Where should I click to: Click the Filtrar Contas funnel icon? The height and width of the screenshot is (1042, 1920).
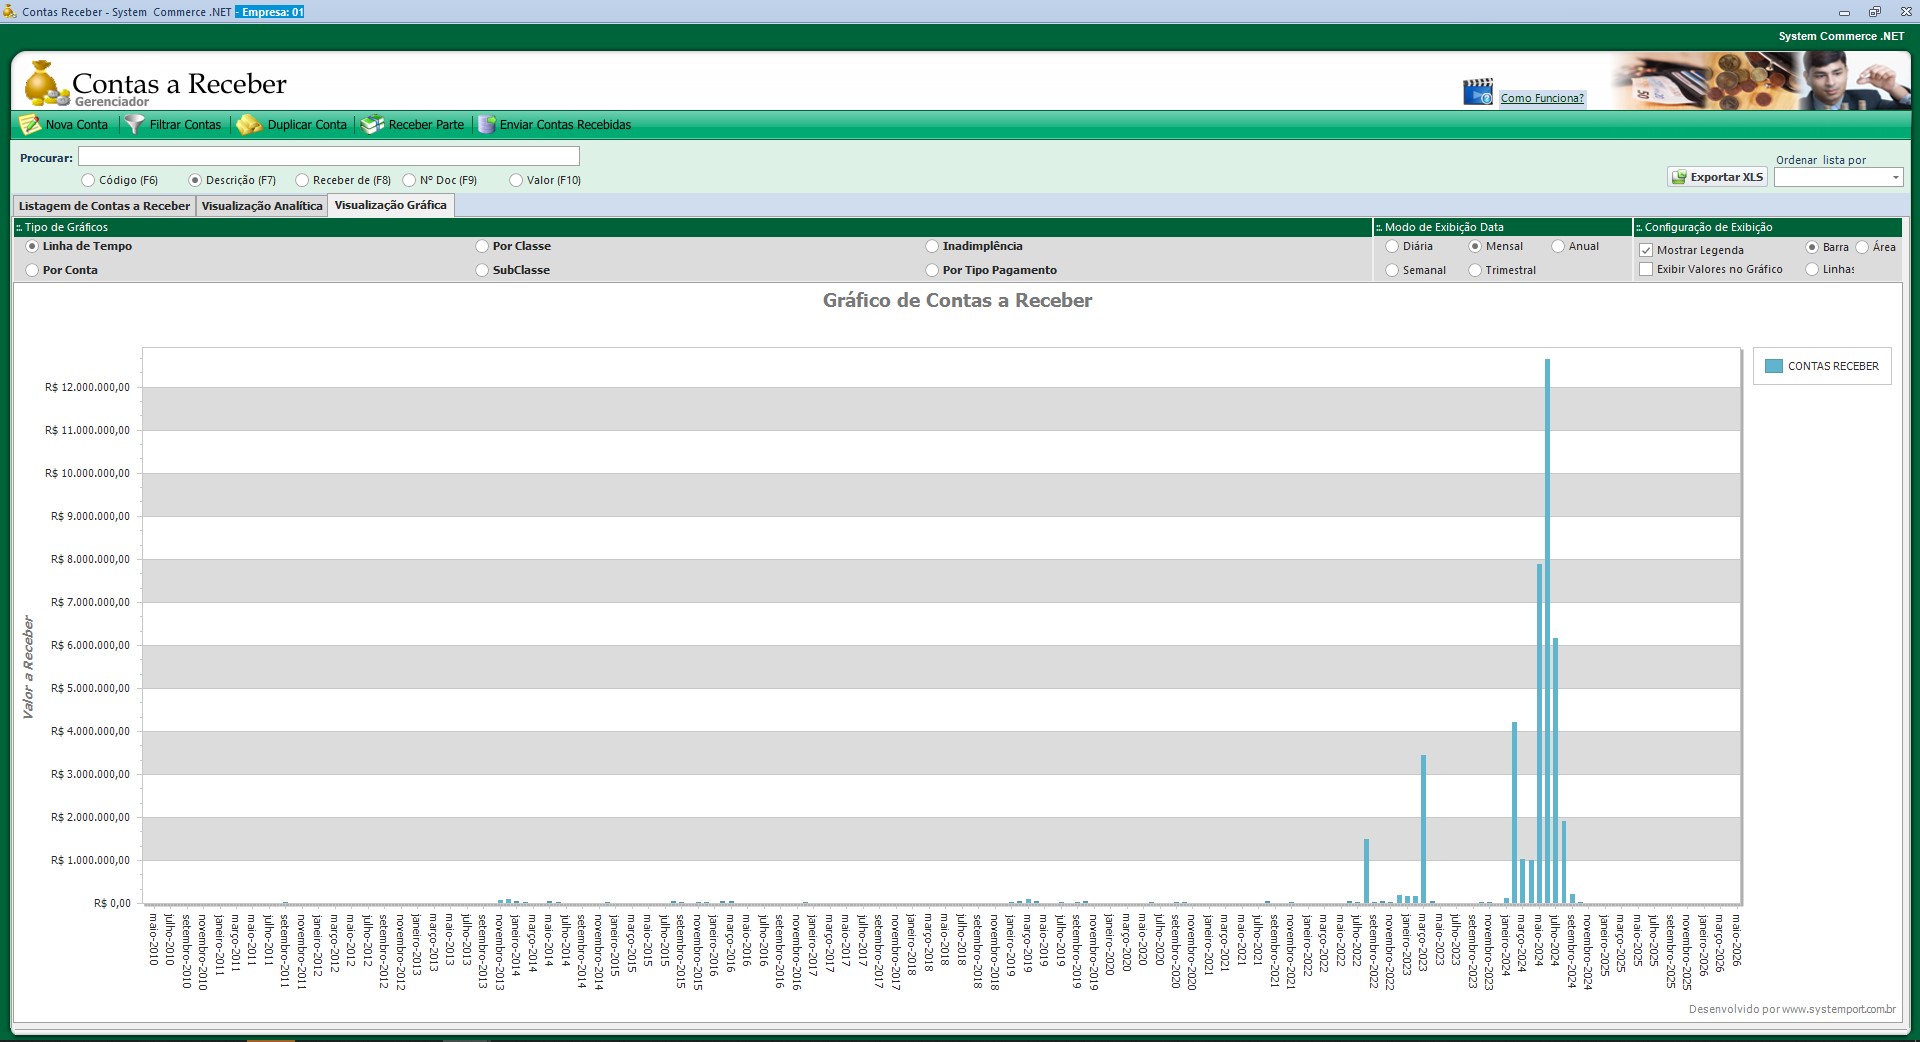[134, 125]
